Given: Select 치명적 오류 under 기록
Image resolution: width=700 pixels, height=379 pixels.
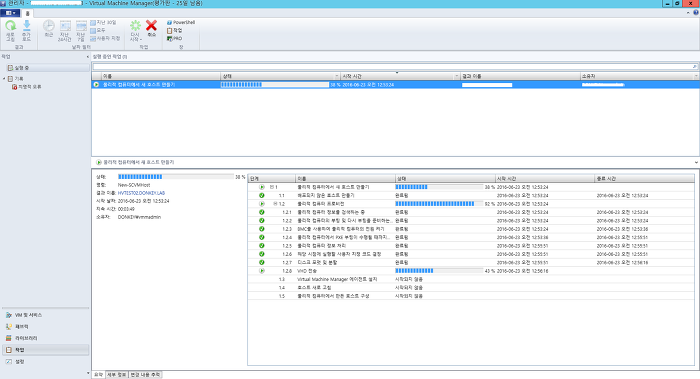Looking at the screenshot, I should click(x=27, y=87).
